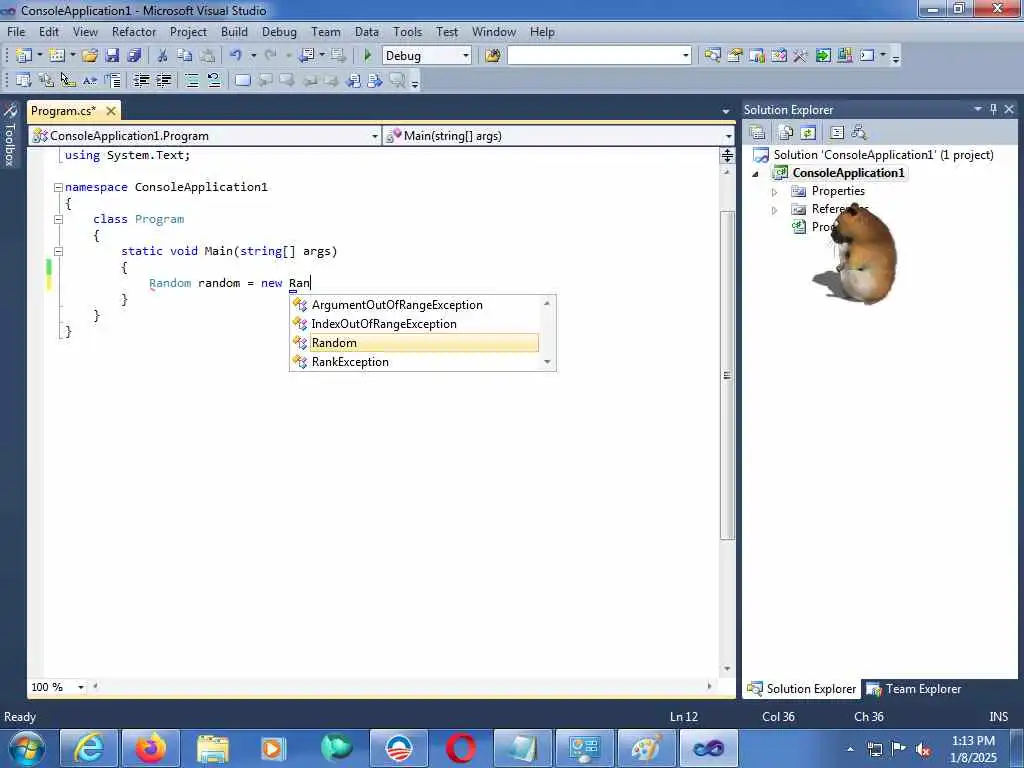Screen dimensions: 1024x768
Task: Expand the References node in Solution Explorer
Action: [x=775, y=210]
